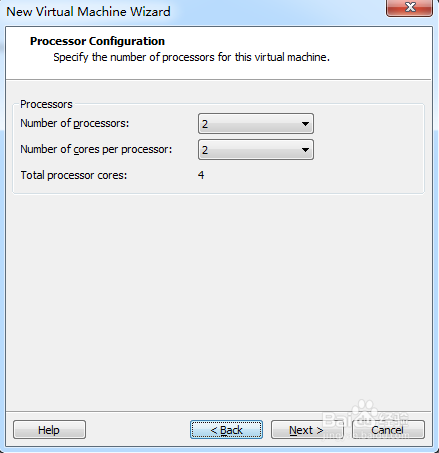Click the total cores value 4

(x=201, y=175)
